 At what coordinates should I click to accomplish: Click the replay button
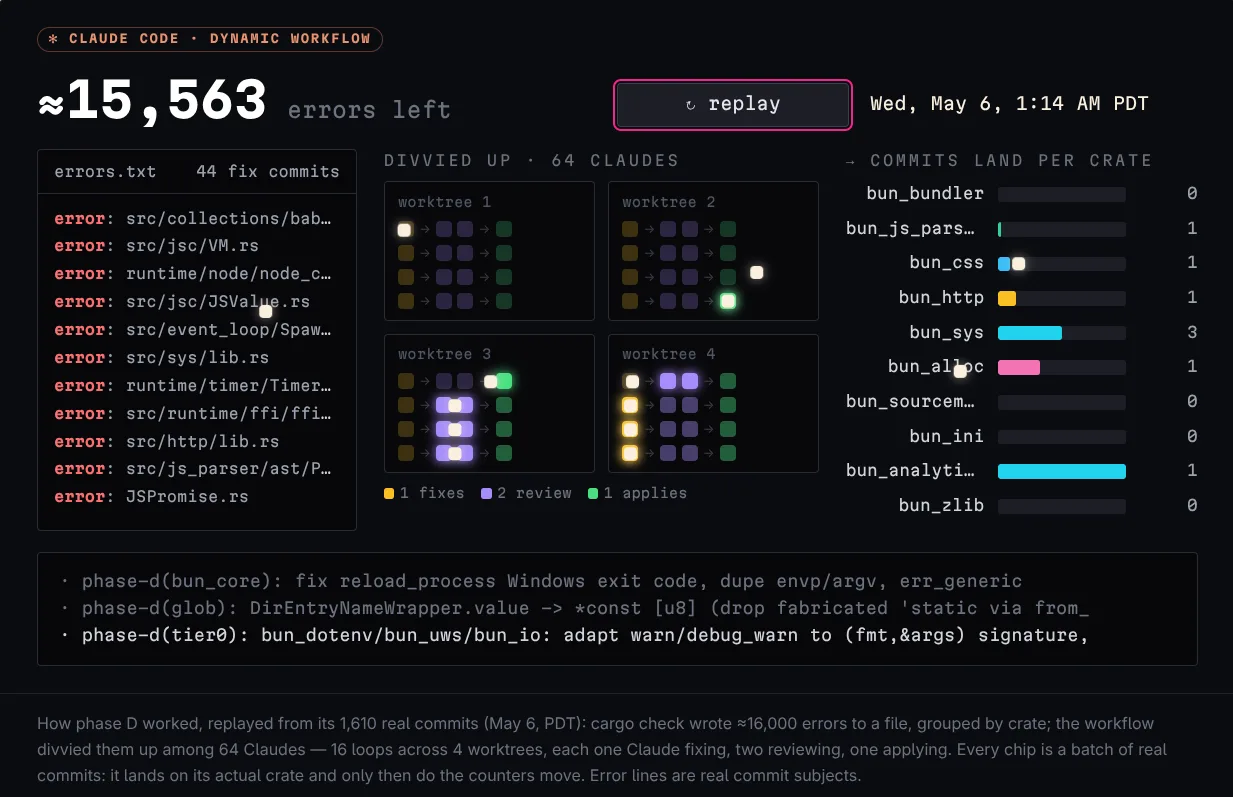(733, 104)
